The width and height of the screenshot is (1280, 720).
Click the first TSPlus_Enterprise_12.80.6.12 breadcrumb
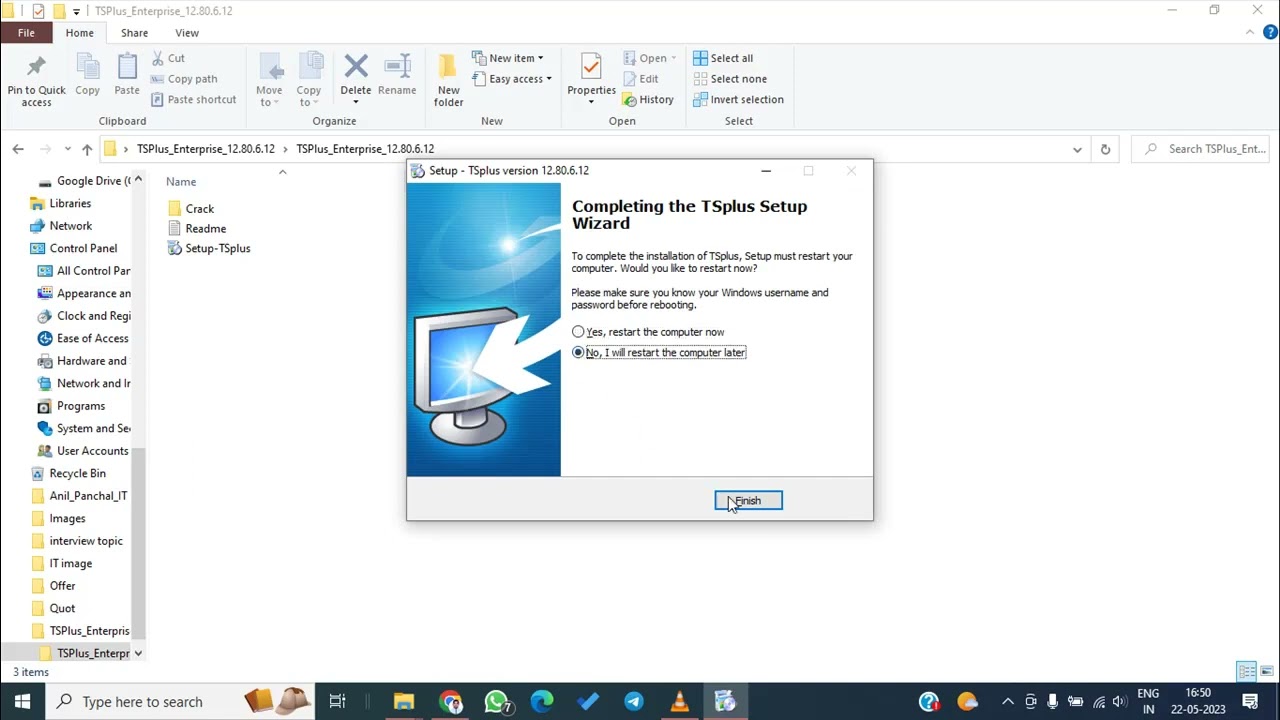click(x=206, y=149)
